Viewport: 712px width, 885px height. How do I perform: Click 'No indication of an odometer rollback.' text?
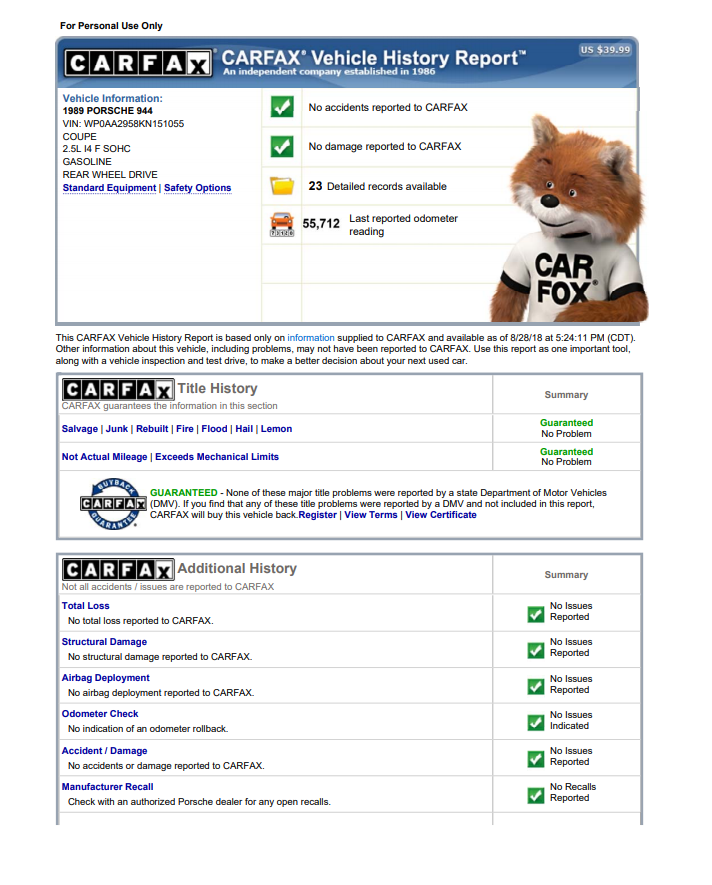148,729
